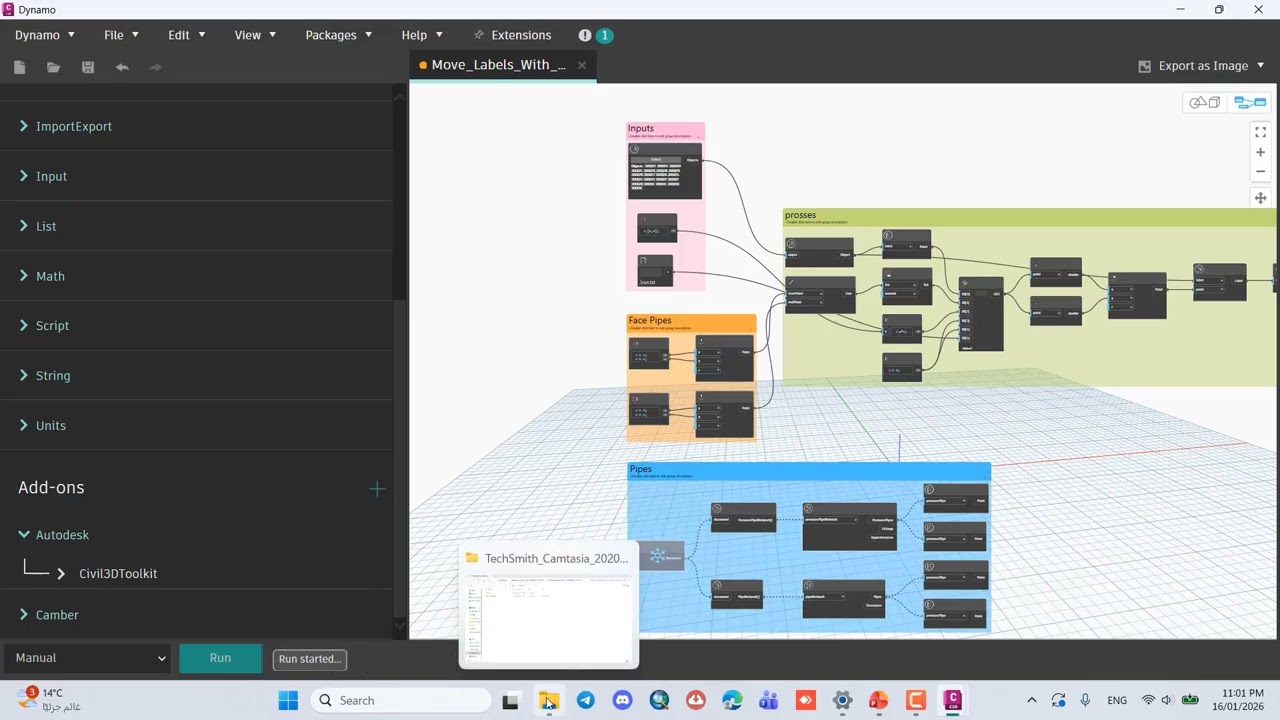Click the taskbar Search box
1280x720 pixels.
[x=400, y=700]
